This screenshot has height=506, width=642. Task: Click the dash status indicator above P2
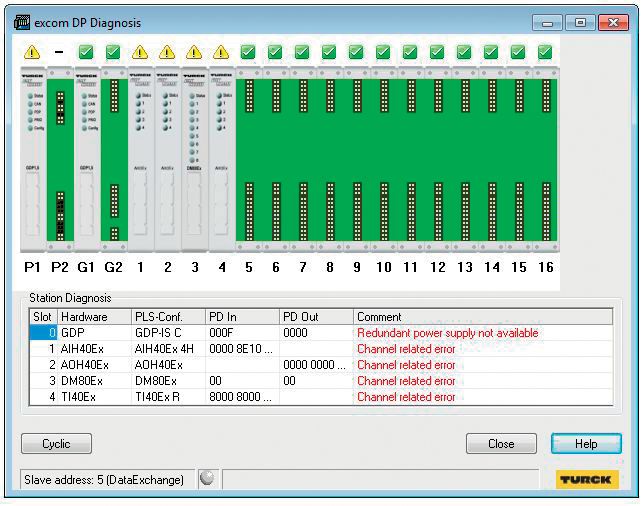click(59, 52)
